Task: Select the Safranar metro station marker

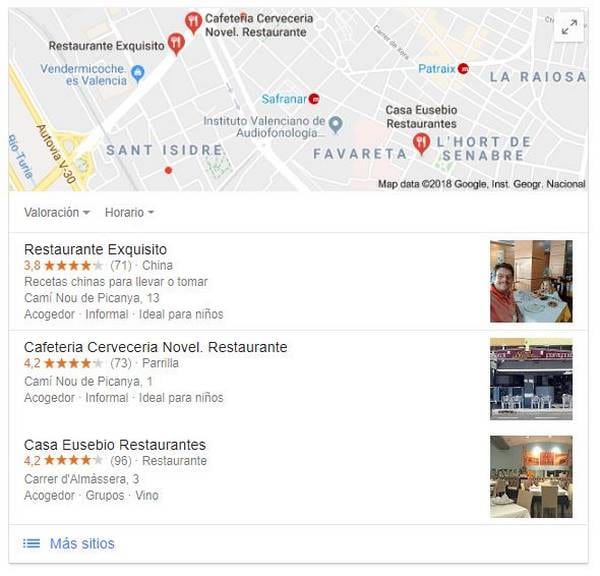Action: tap(314, 99)
